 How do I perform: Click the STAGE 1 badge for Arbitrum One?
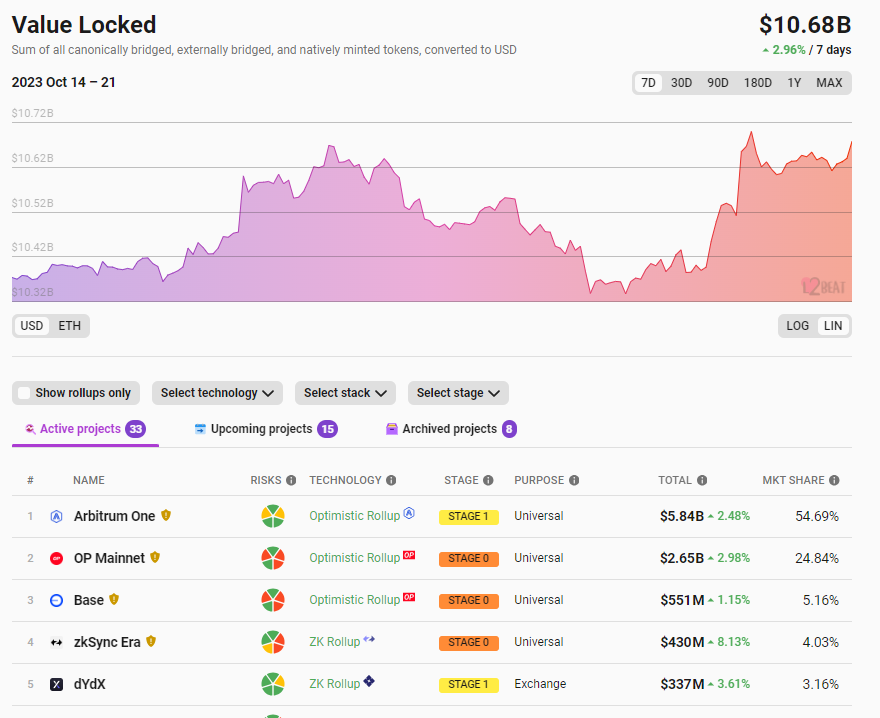click(x=468, y=516)
